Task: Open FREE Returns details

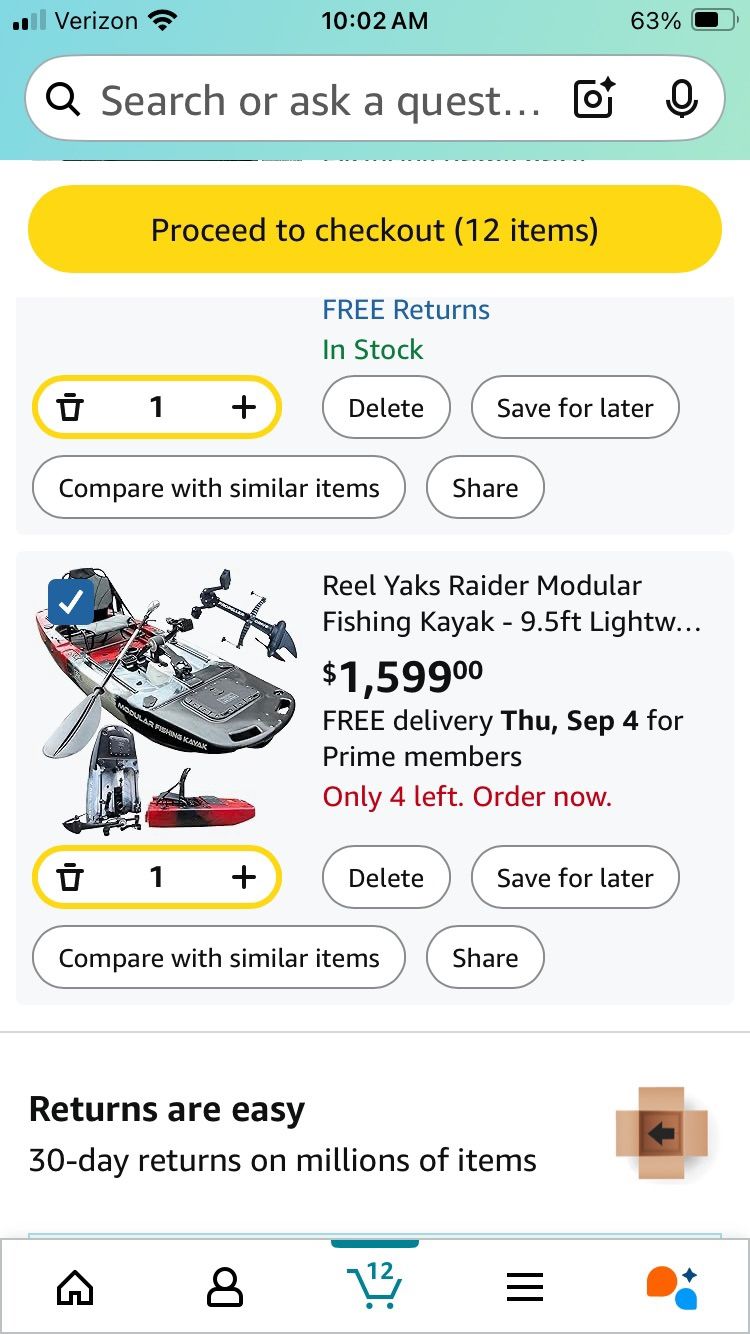Action: [x=405, y=309]
